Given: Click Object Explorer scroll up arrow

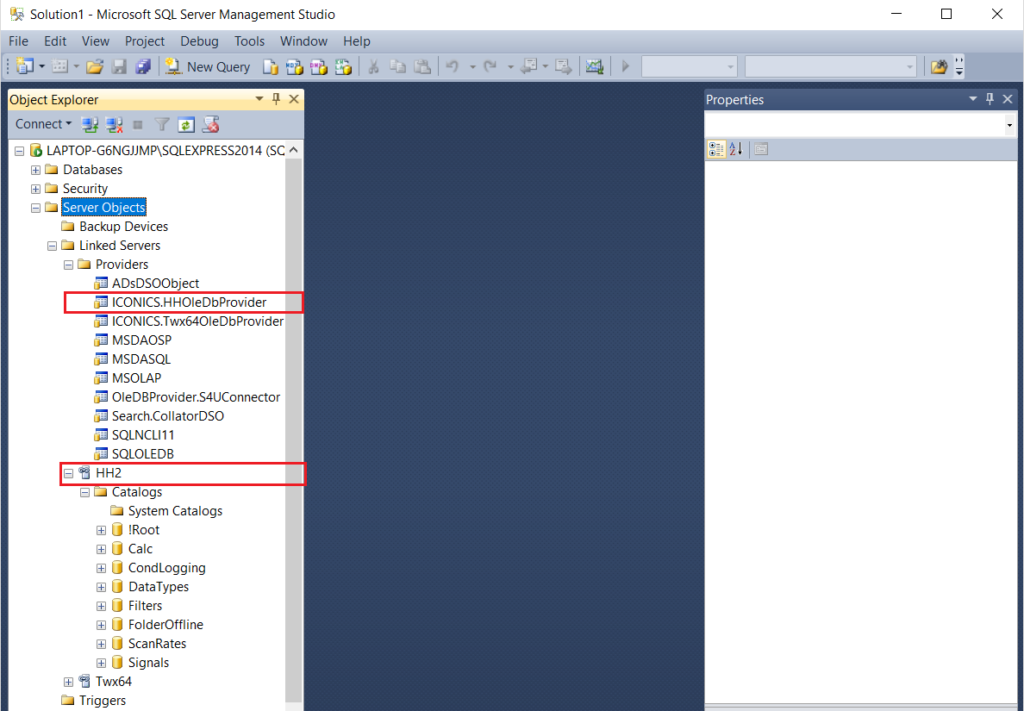Looking at the screenshot, I should click(x=294, y=150).
